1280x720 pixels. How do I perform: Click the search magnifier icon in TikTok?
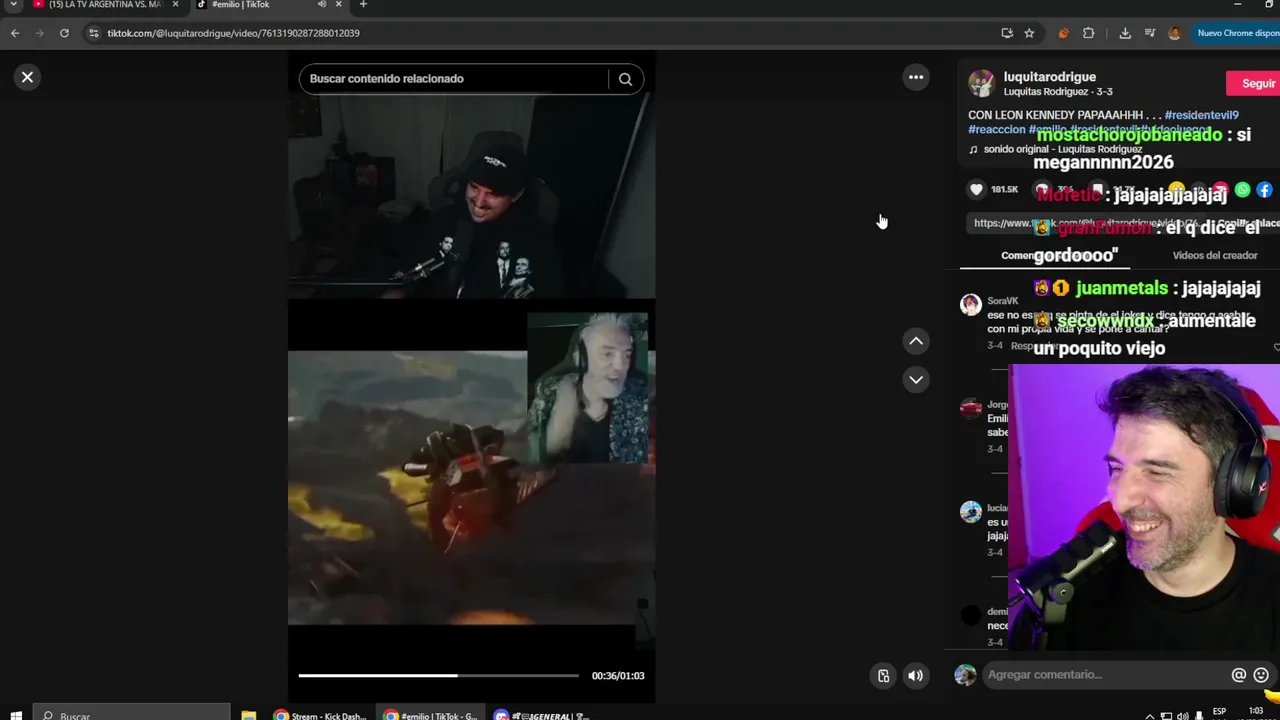625,79
